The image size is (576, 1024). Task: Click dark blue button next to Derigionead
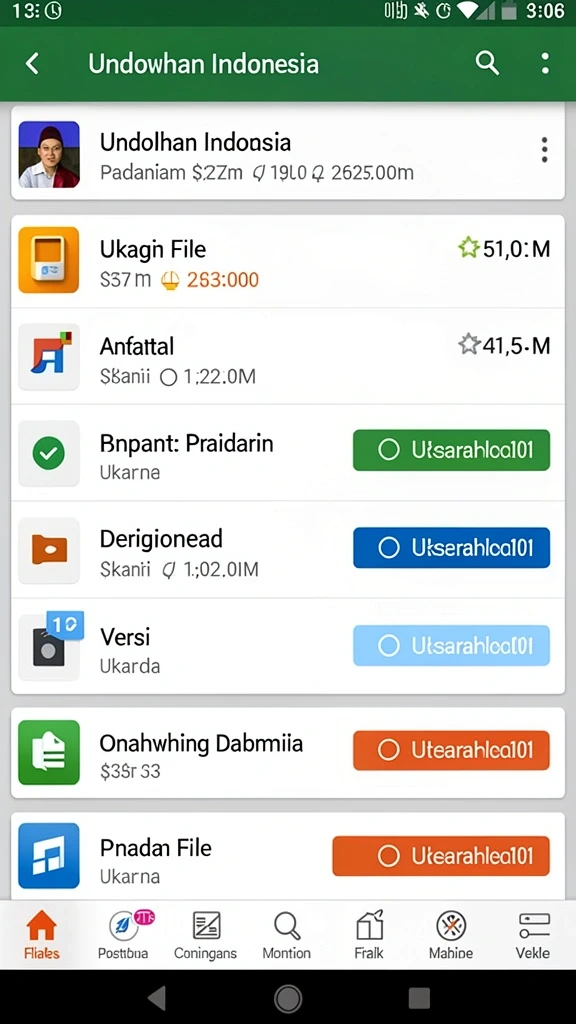(x=451, y=547)
